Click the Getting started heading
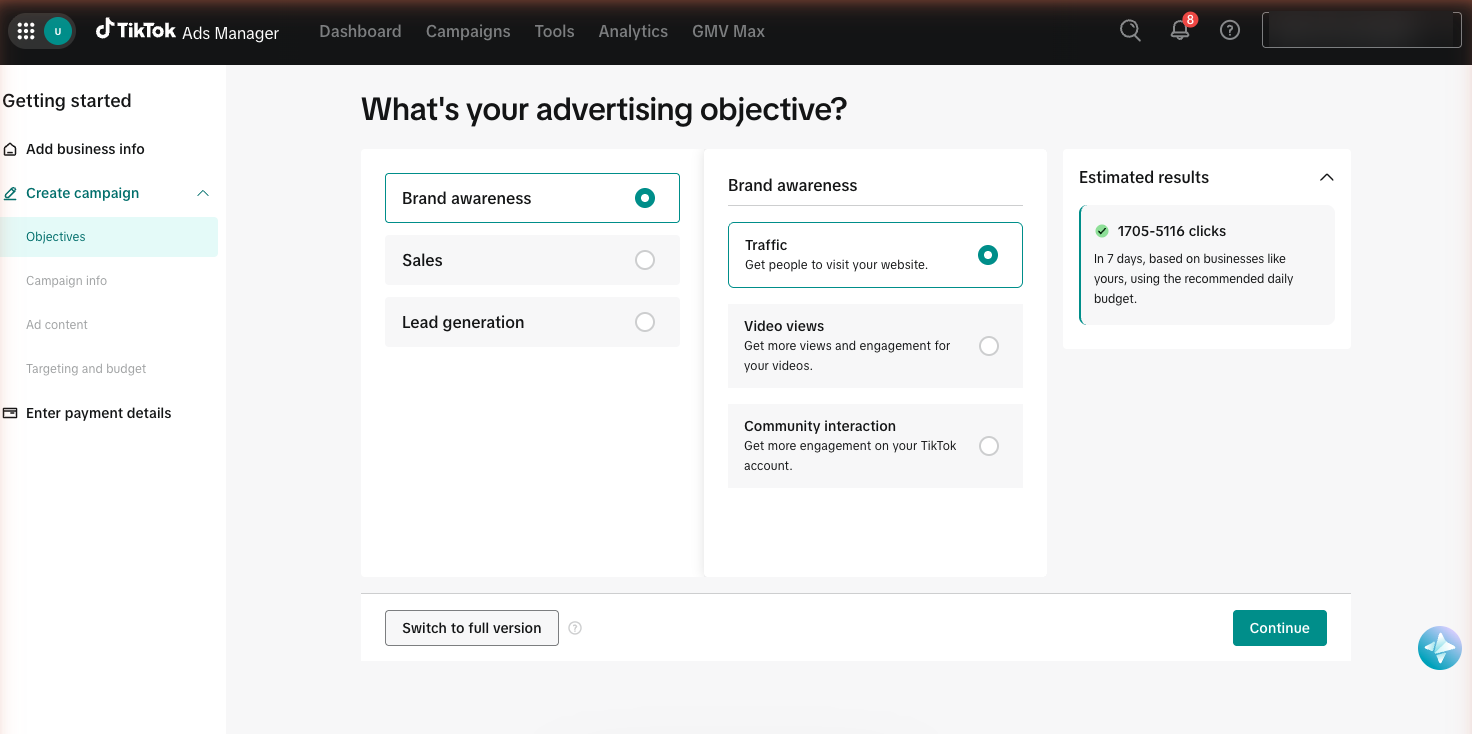 [67, 101]
